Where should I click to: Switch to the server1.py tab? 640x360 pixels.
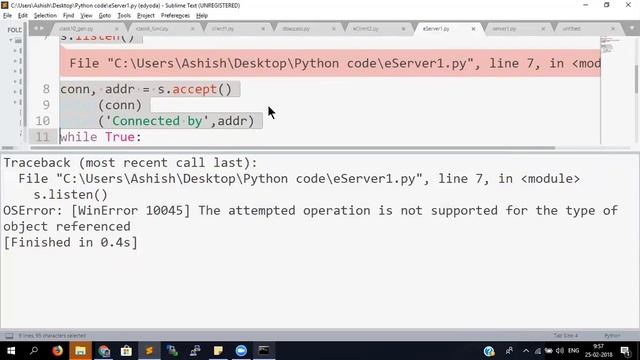[504, 29]
